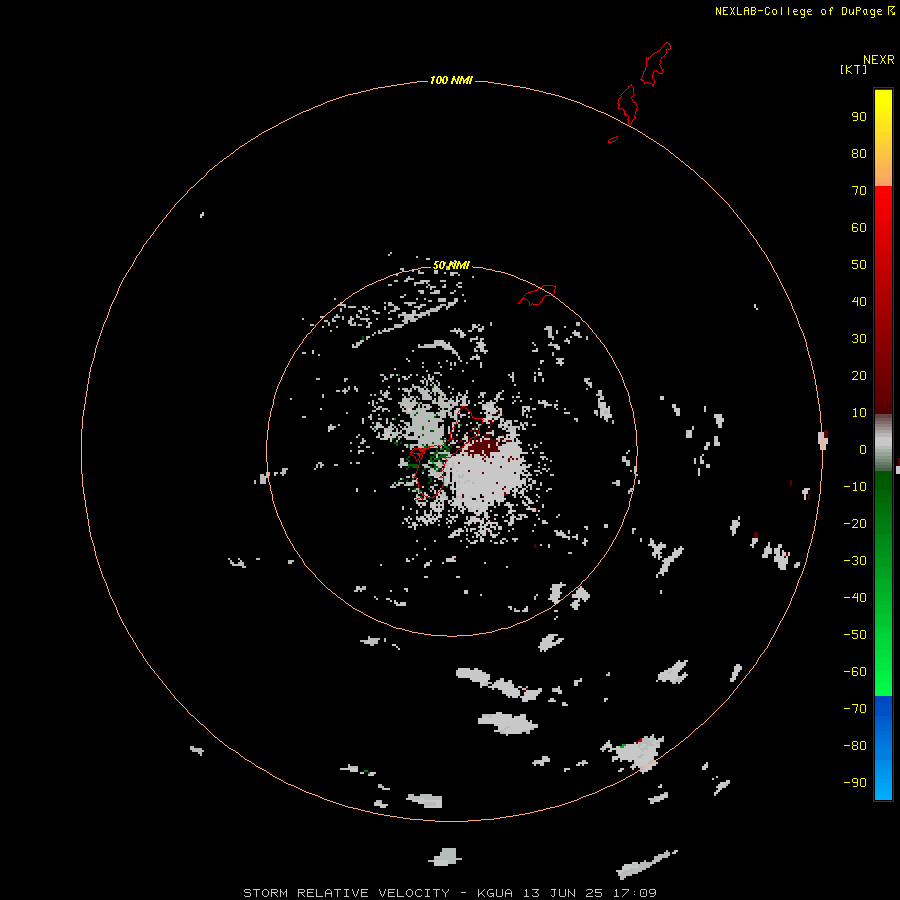Select the -90 knot scale label
The height and width of the screenshot is (900, 900).
(x=855, y=783)
